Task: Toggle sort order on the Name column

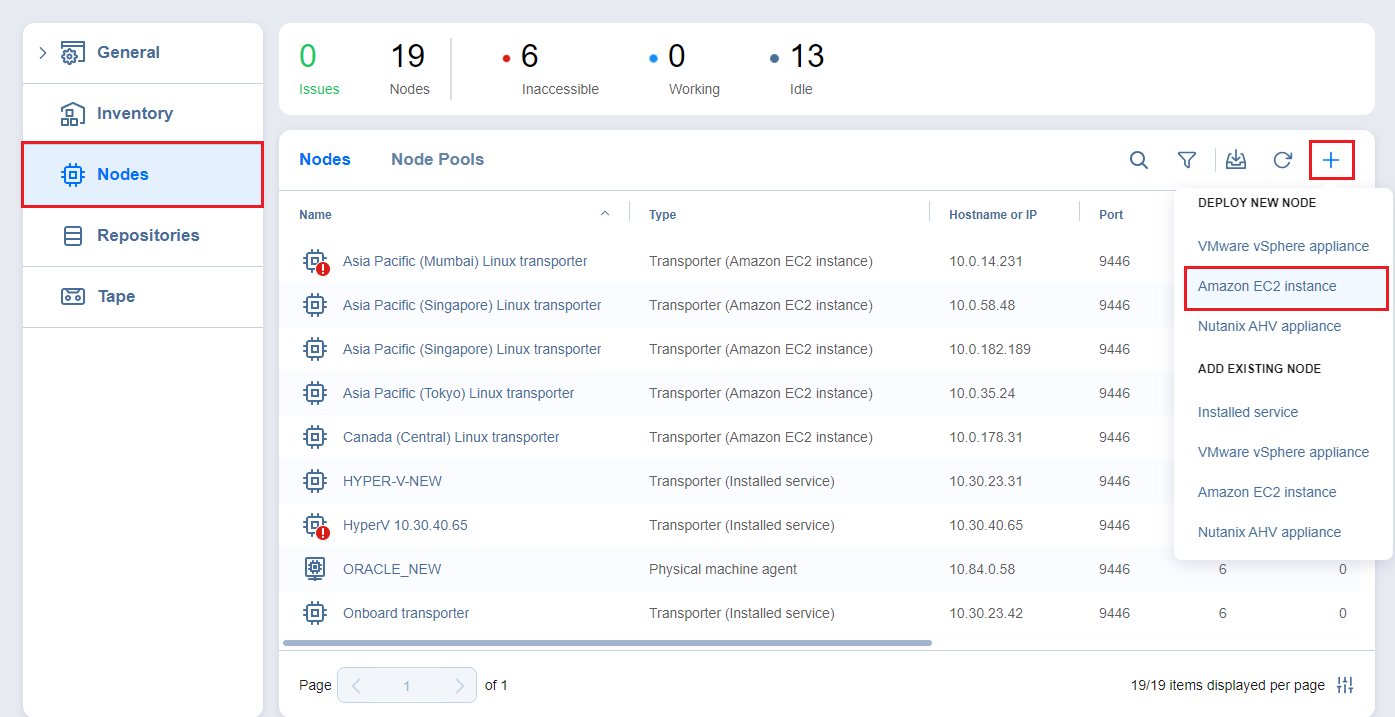Action: (605, 213)
